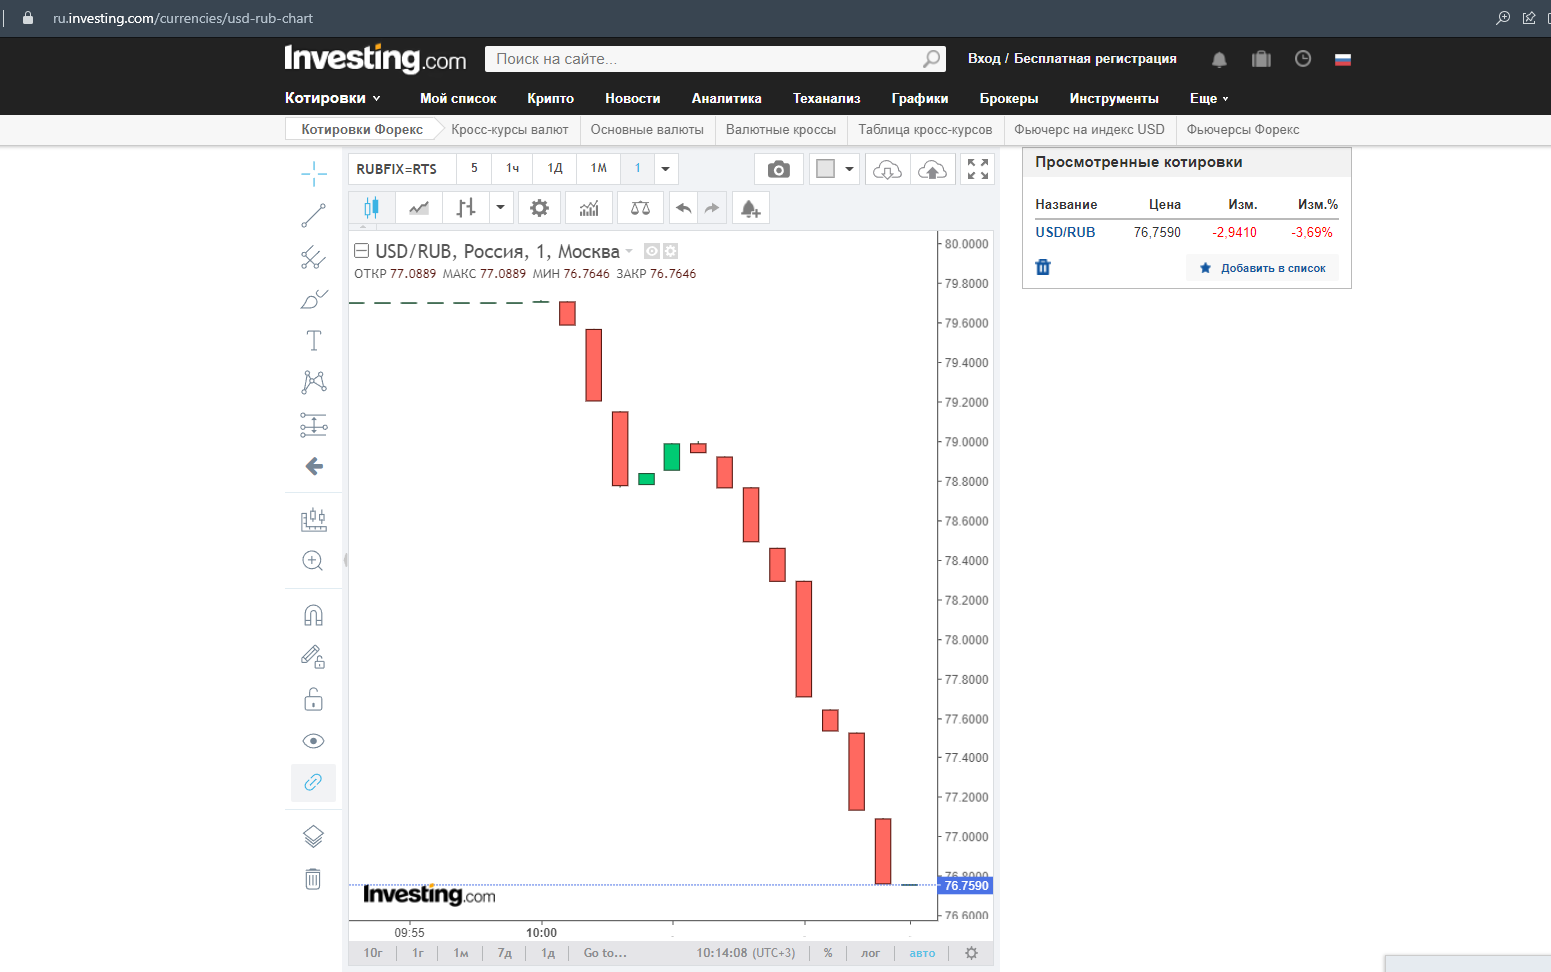Toggle lock all drawing tools
Viewport: 1551px width, 972px height.
[313, 699]
